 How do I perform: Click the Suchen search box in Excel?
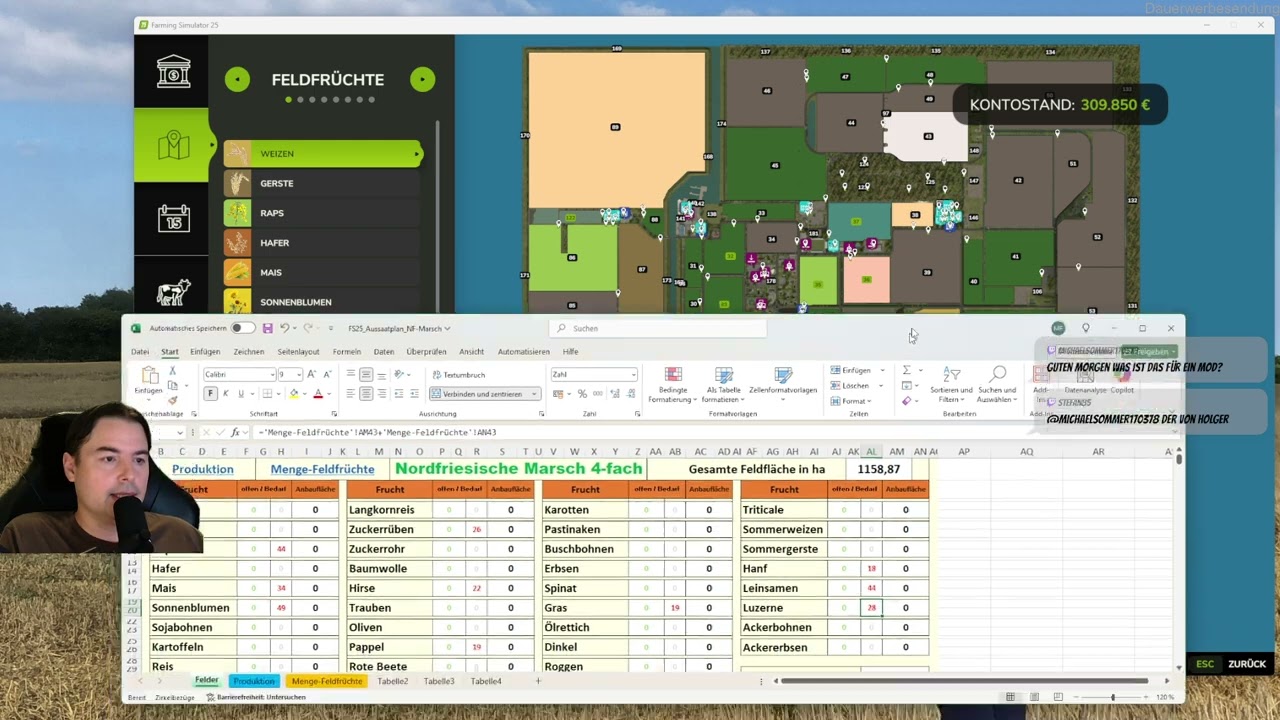(660, 328)
